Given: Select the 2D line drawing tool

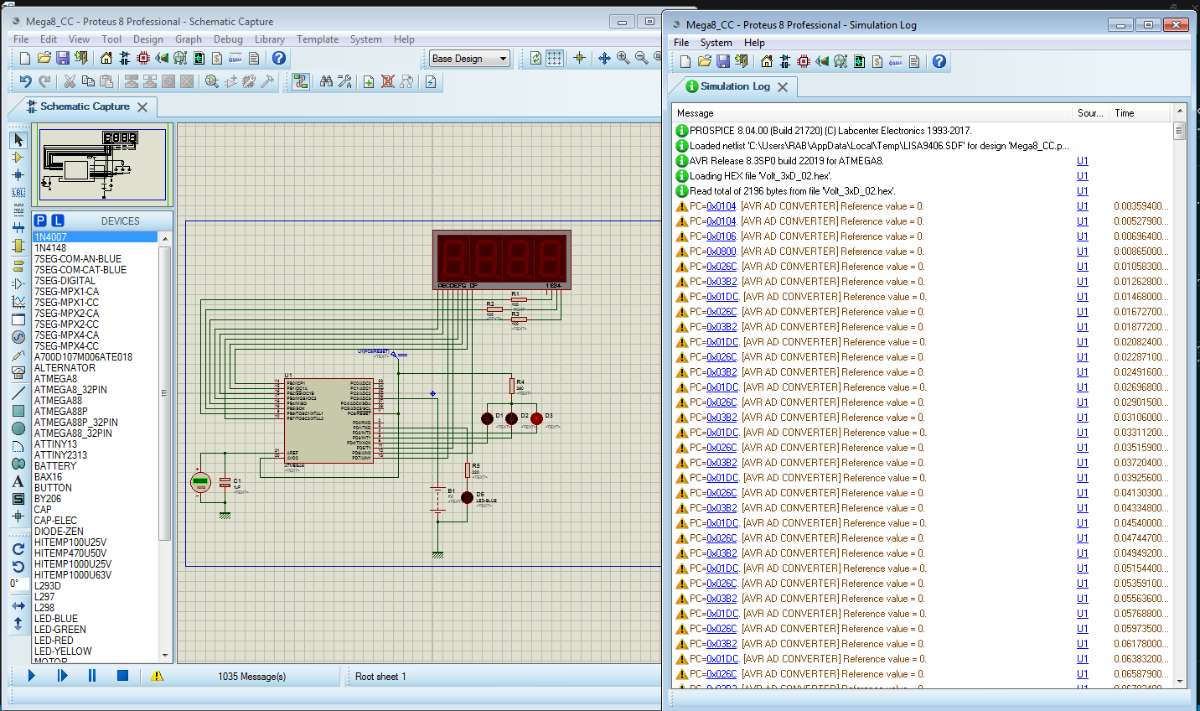Looking at the screenshot, I should [18, 393].
